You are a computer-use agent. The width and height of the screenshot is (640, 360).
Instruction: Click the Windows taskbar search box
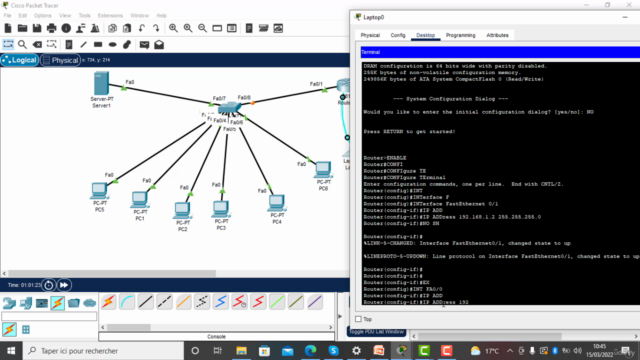104,351
